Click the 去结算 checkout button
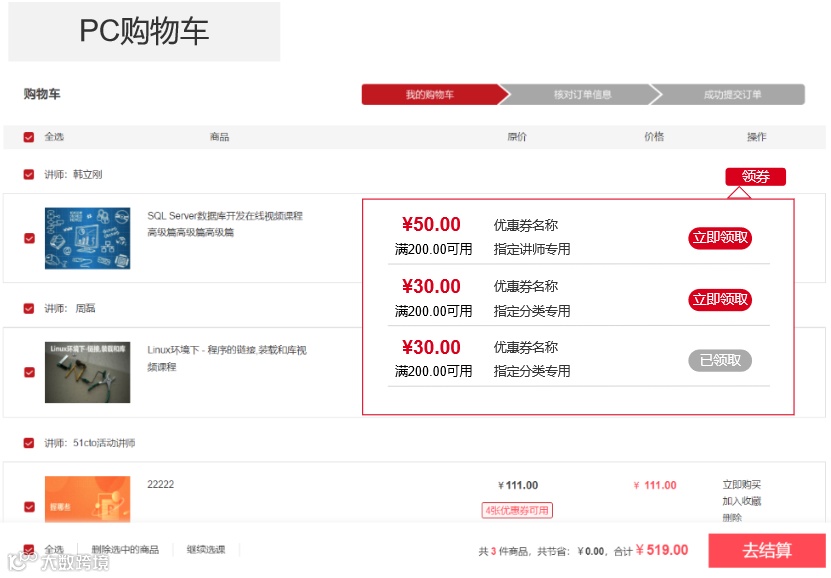 tap(767, 550)
